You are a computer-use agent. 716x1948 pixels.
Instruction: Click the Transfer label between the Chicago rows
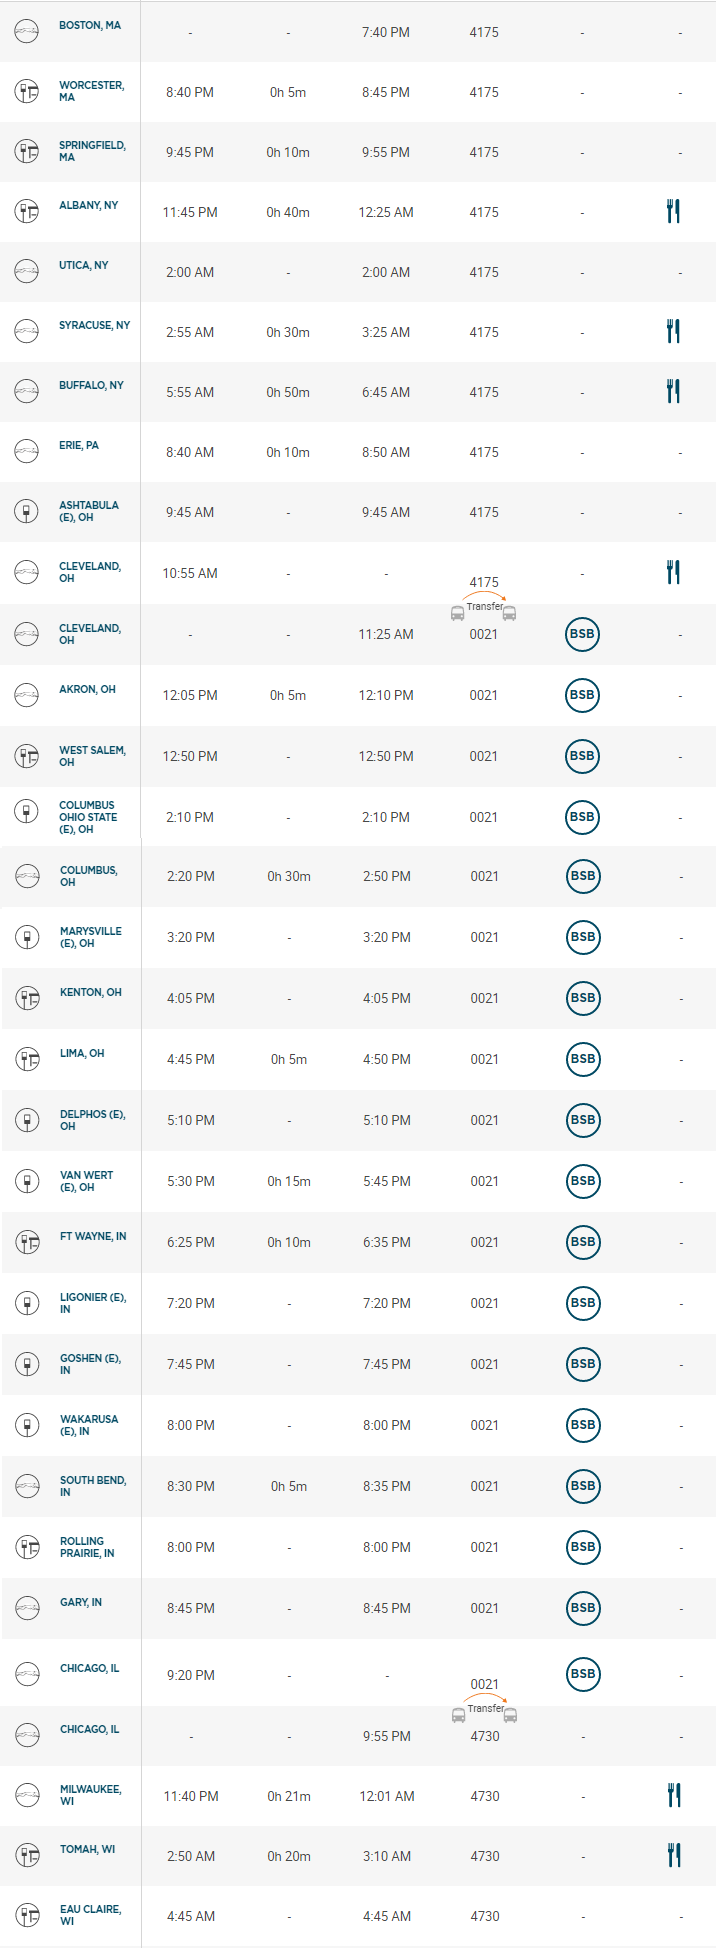pos(486,1708)
